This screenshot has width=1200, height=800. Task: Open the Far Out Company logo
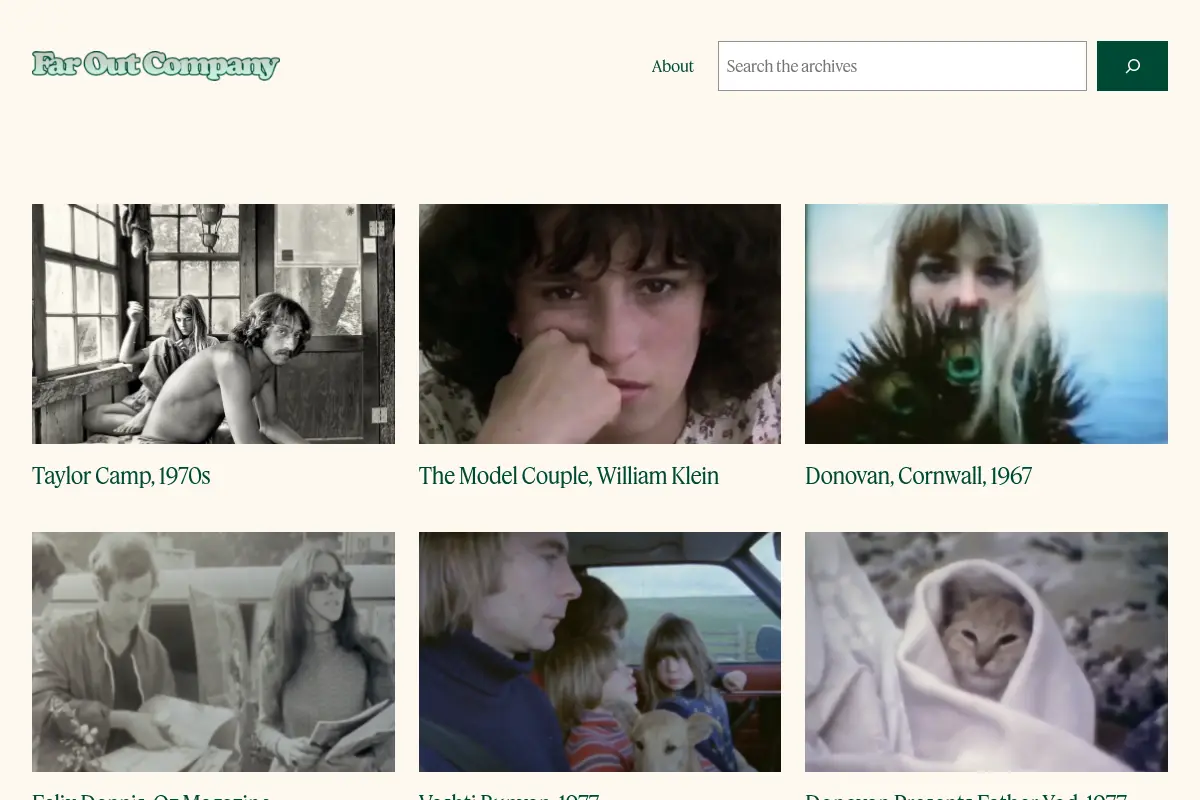[156, 66]
